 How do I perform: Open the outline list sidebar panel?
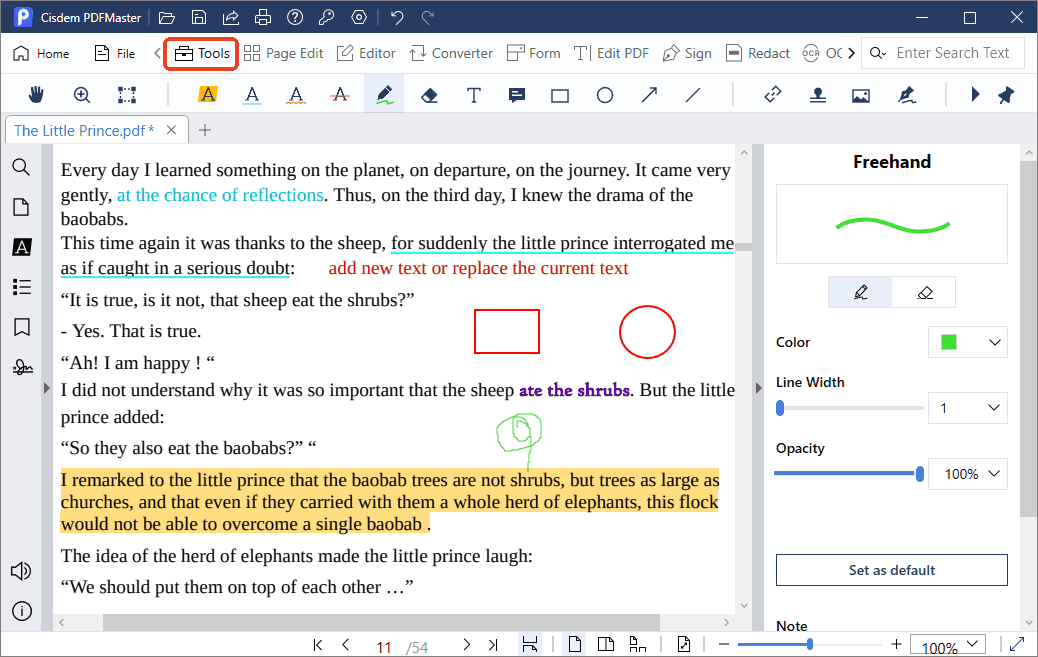point(21,287)
